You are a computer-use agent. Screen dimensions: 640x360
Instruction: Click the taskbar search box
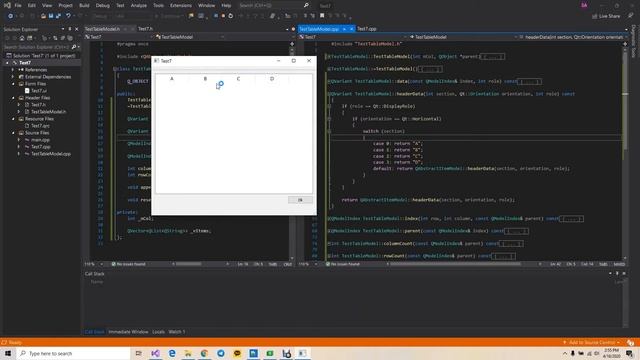(x=73, y=353)
